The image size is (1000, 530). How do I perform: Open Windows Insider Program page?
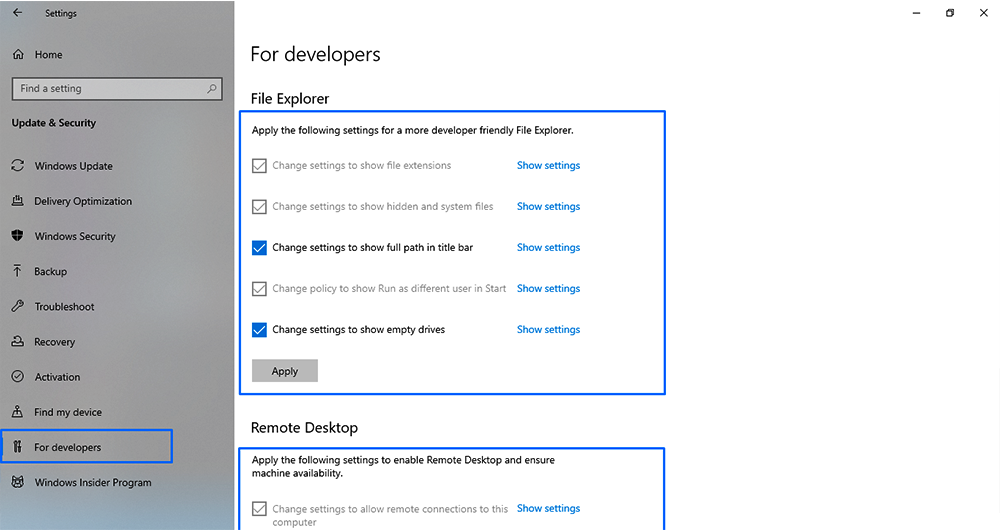[x=93, y=482]
